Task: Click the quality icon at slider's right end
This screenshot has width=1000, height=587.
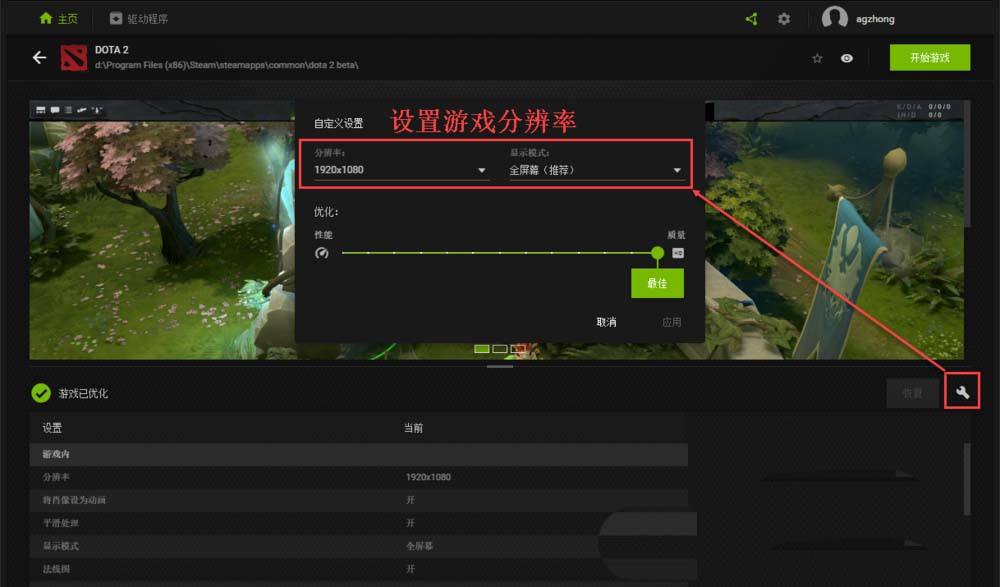Action: [x=678, y=253]
